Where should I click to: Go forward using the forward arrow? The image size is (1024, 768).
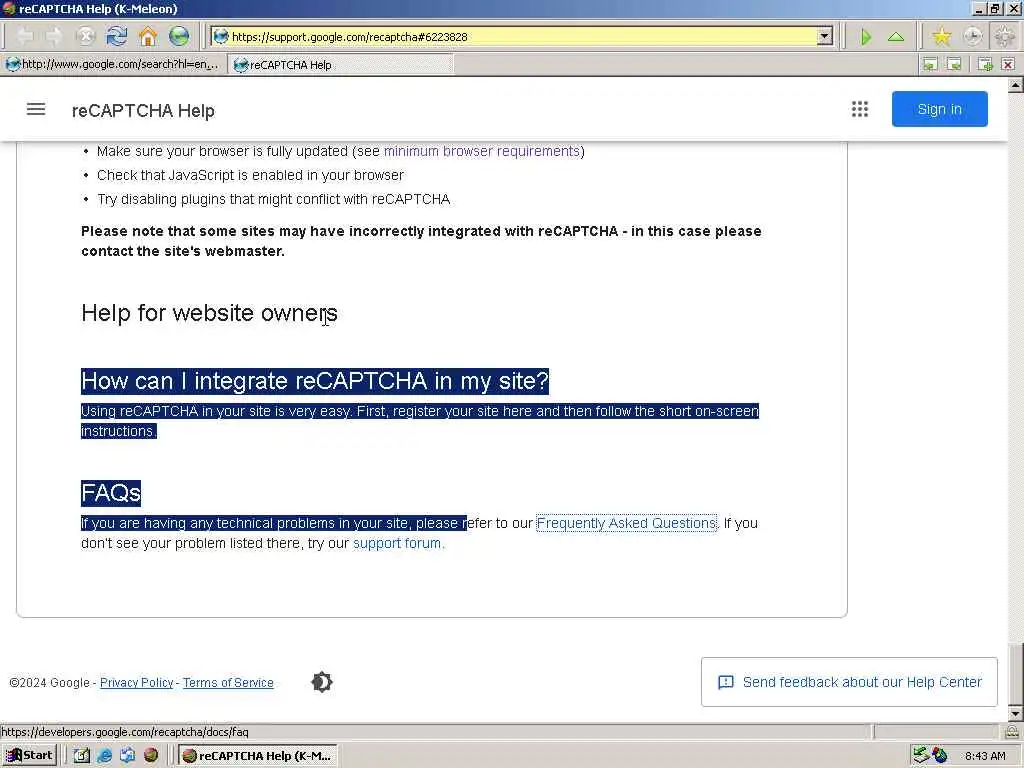(54, 37)
